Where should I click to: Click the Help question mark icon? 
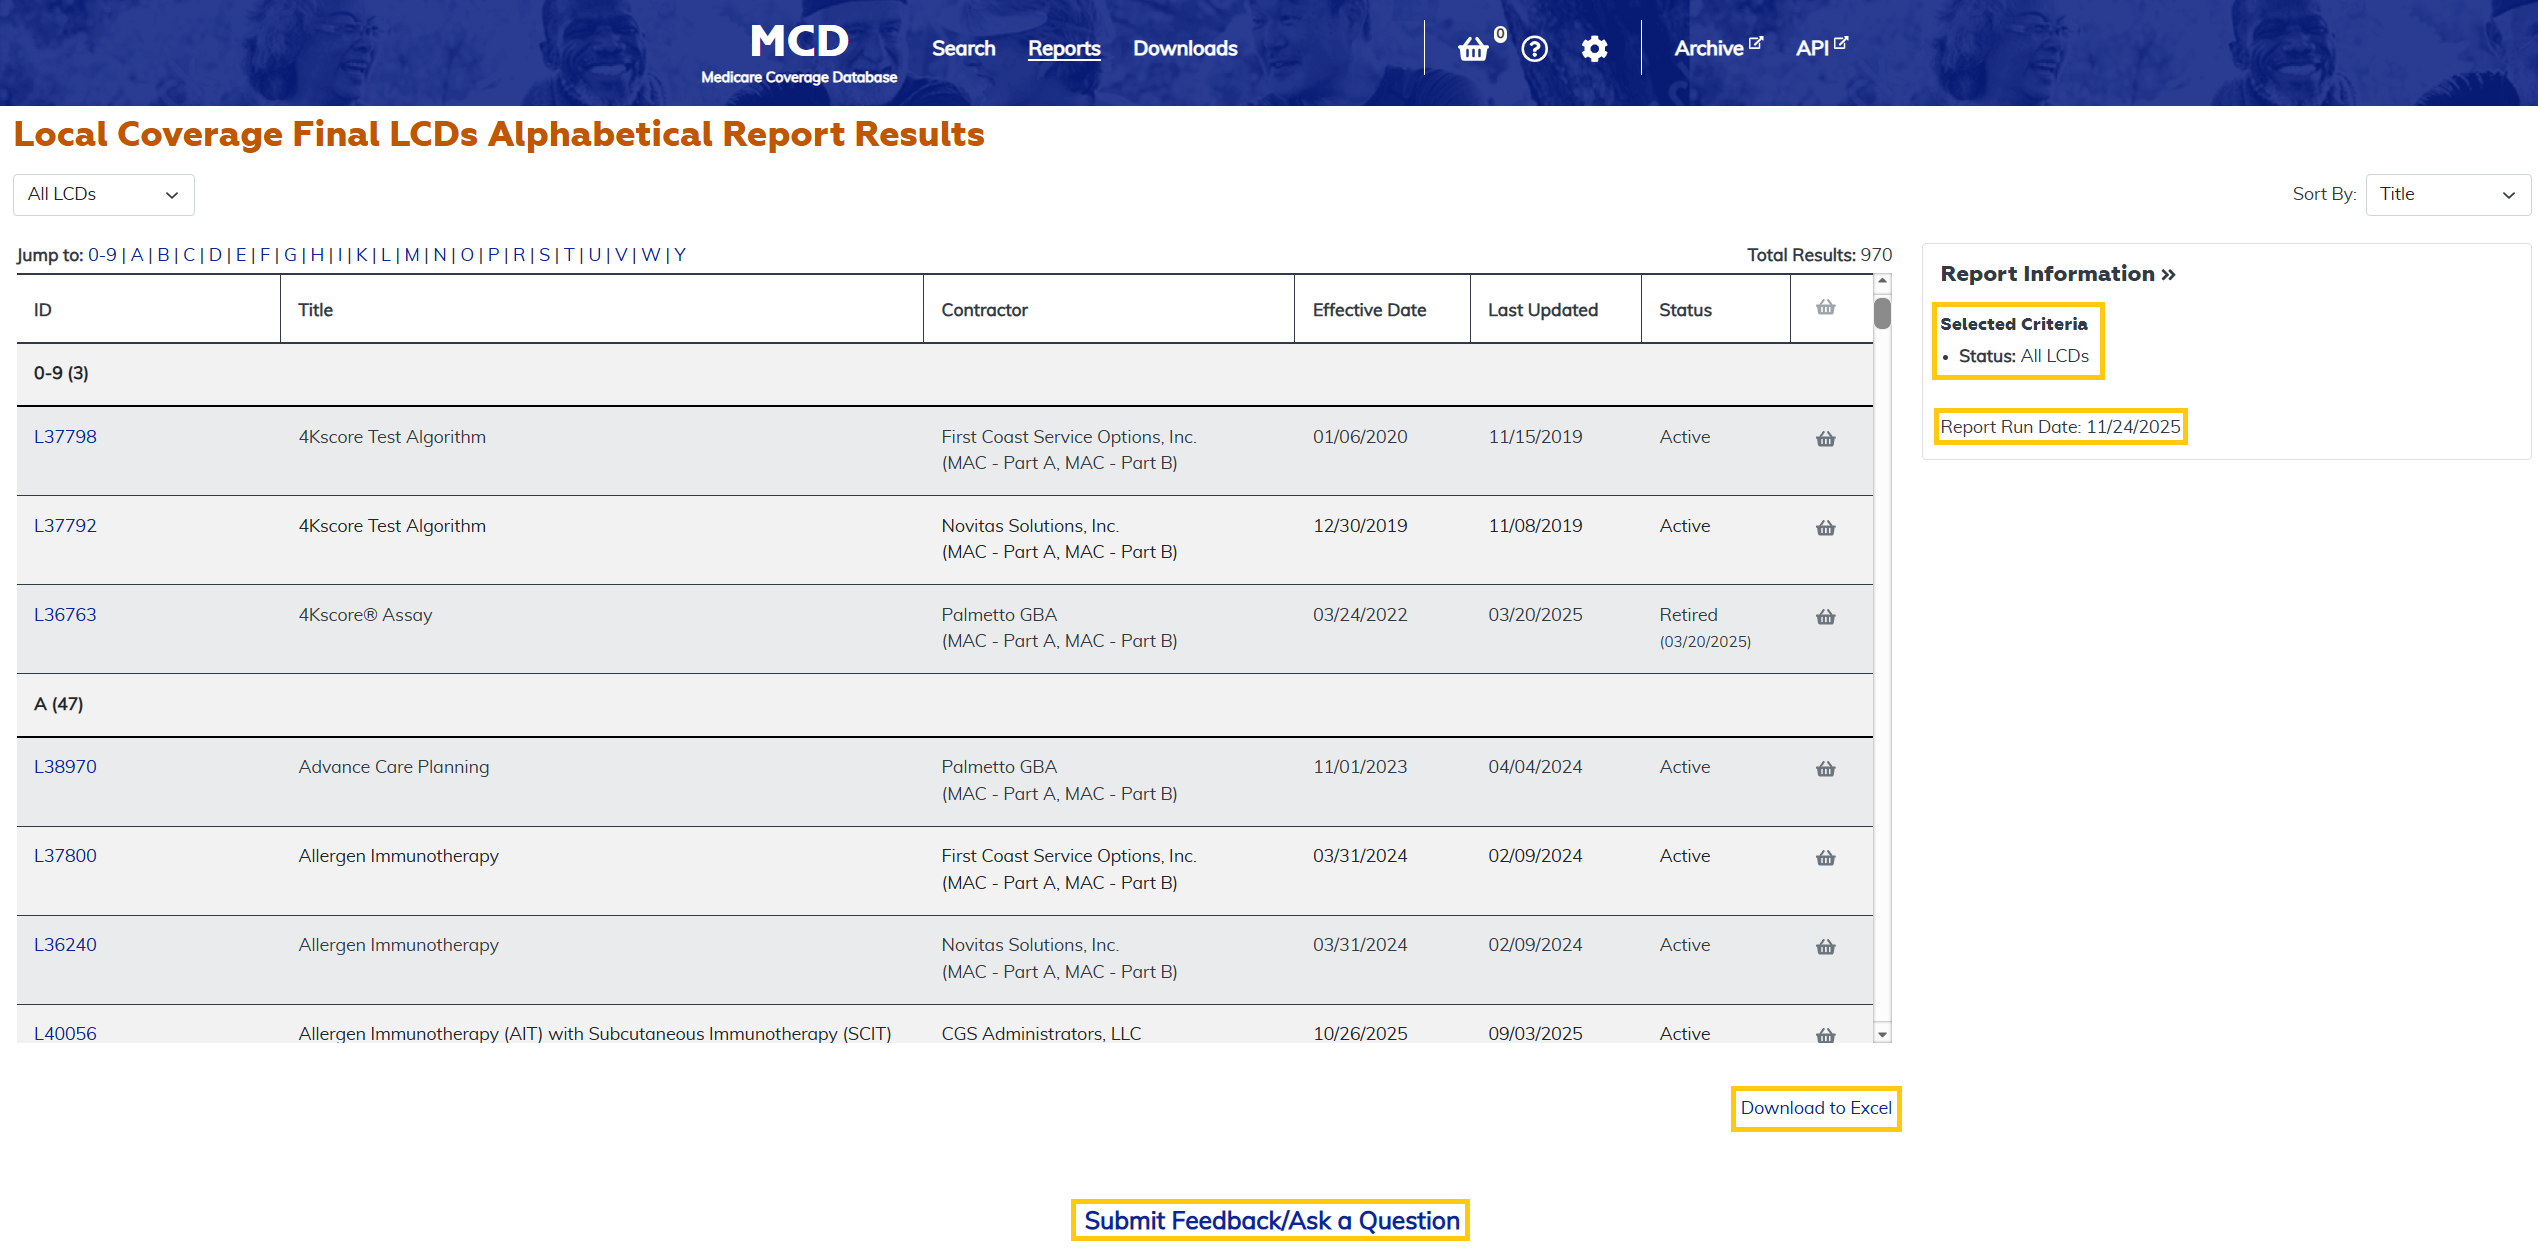tap(1534, 48)
